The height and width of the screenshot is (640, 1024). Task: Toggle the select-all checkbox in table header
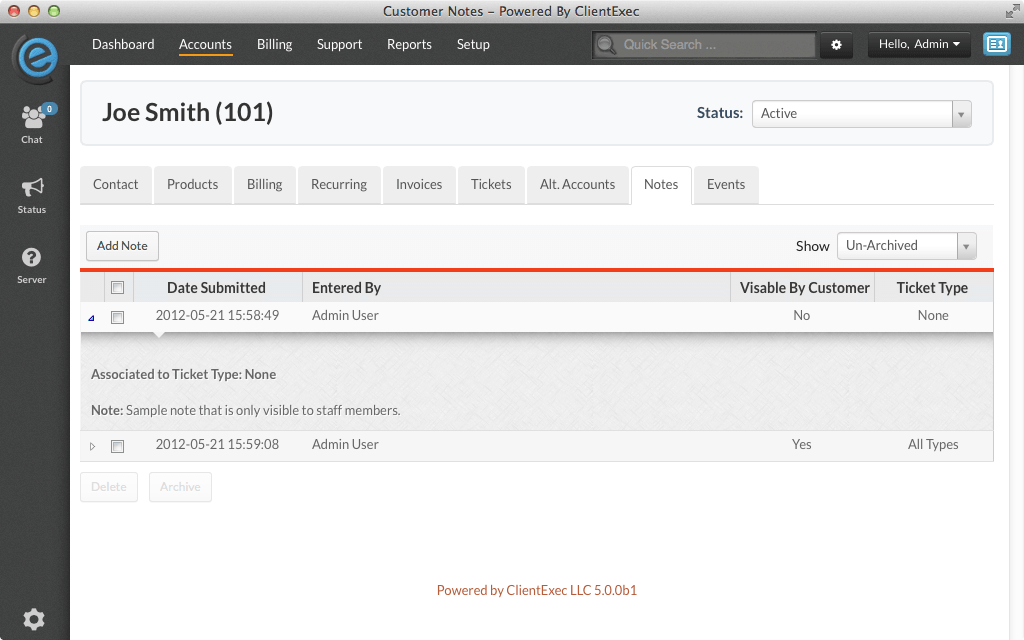click(117, 288)
